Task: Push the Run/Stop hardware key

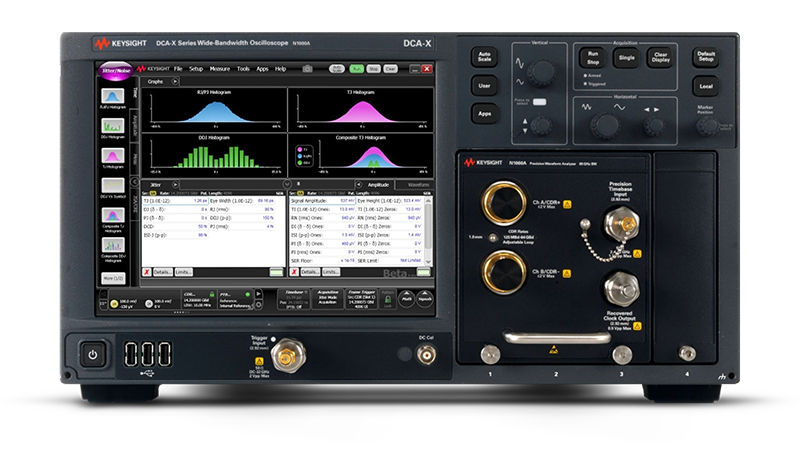Action: coord(592,58)
